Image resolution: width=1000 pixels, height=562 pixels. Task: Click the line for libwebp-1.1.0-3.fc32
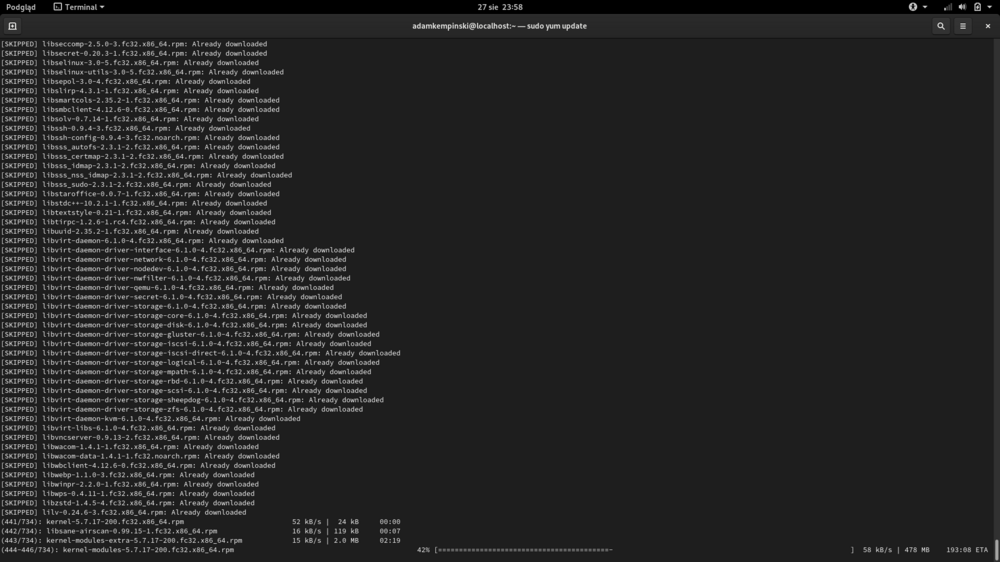[128, 475]
